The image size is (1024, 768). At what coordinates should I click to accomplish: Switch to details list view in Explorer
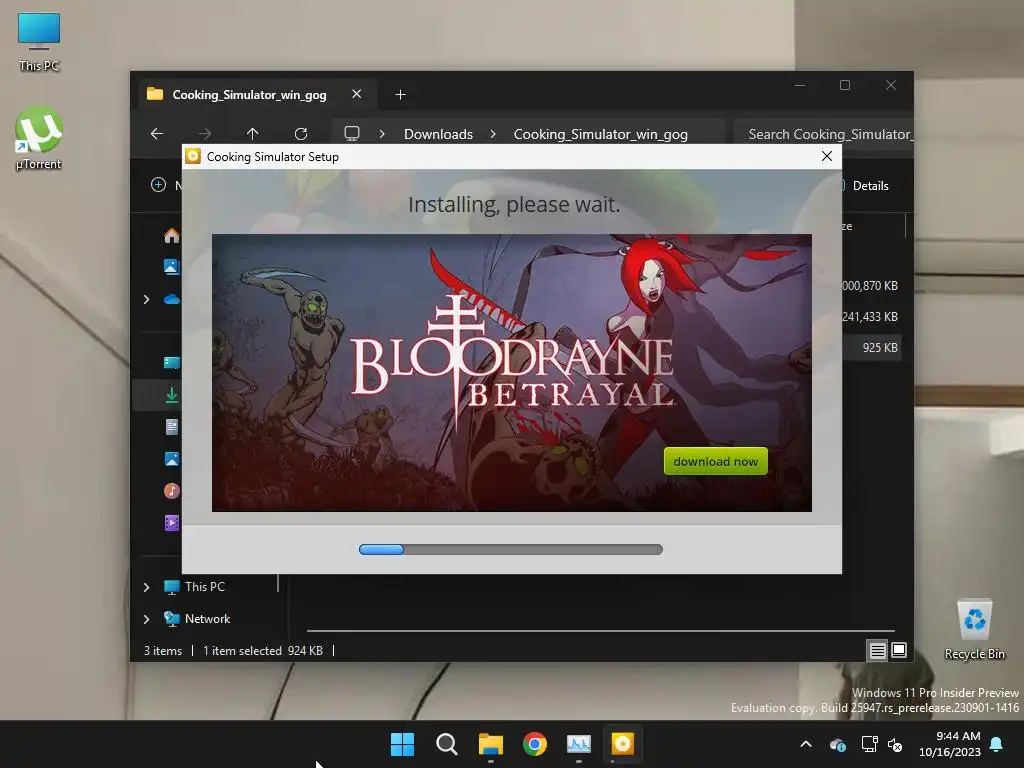pos(877,650)
